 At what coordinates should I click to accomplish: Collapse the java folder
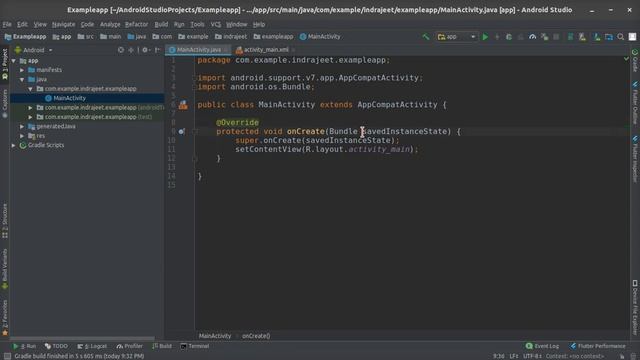click(x=22, y=80)
